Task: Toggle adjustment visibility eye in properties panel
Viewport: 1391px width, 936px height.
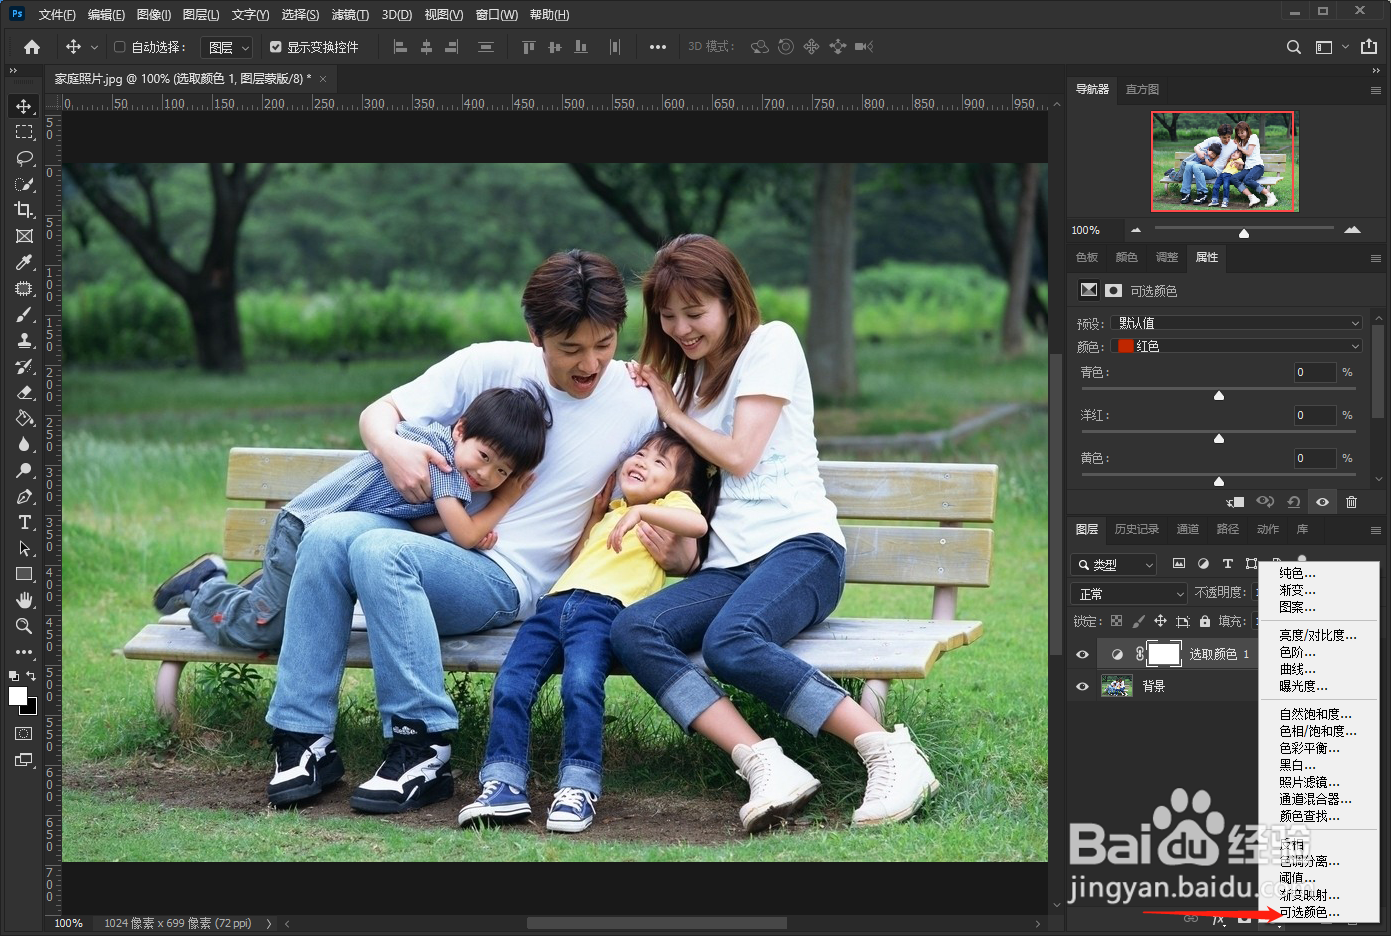Action: click(1322, 502)
